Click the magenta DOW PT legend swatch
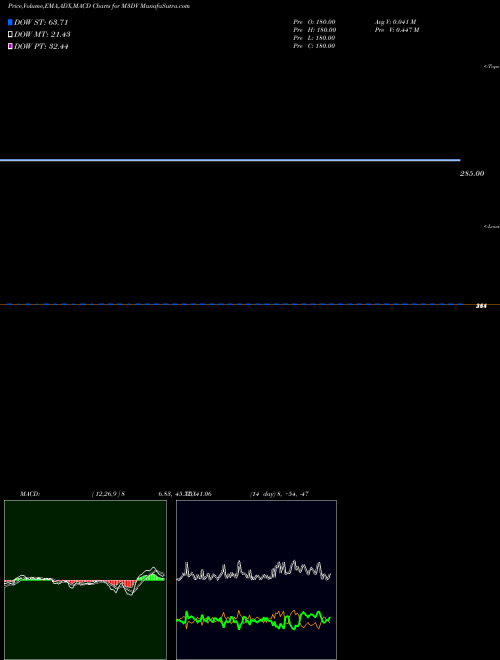Screen dimensions: 500x660 point(10,46)
